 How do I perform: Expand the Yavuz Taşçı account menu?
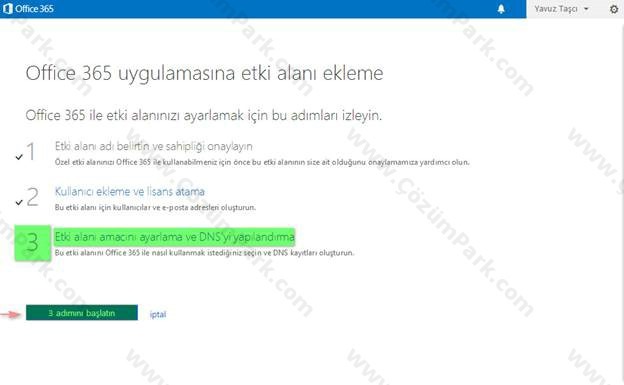coord(562,9)
